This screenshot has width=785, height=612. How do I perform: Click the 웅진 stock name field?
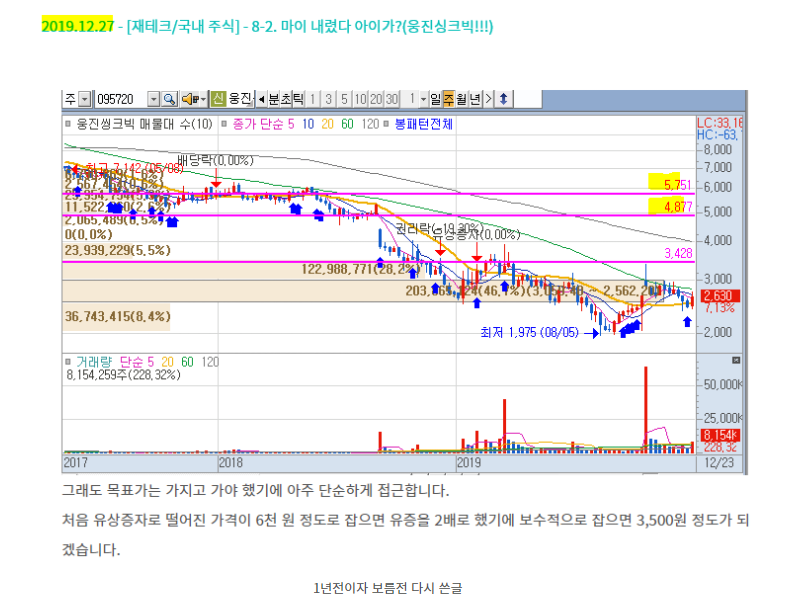click(241, 99)
